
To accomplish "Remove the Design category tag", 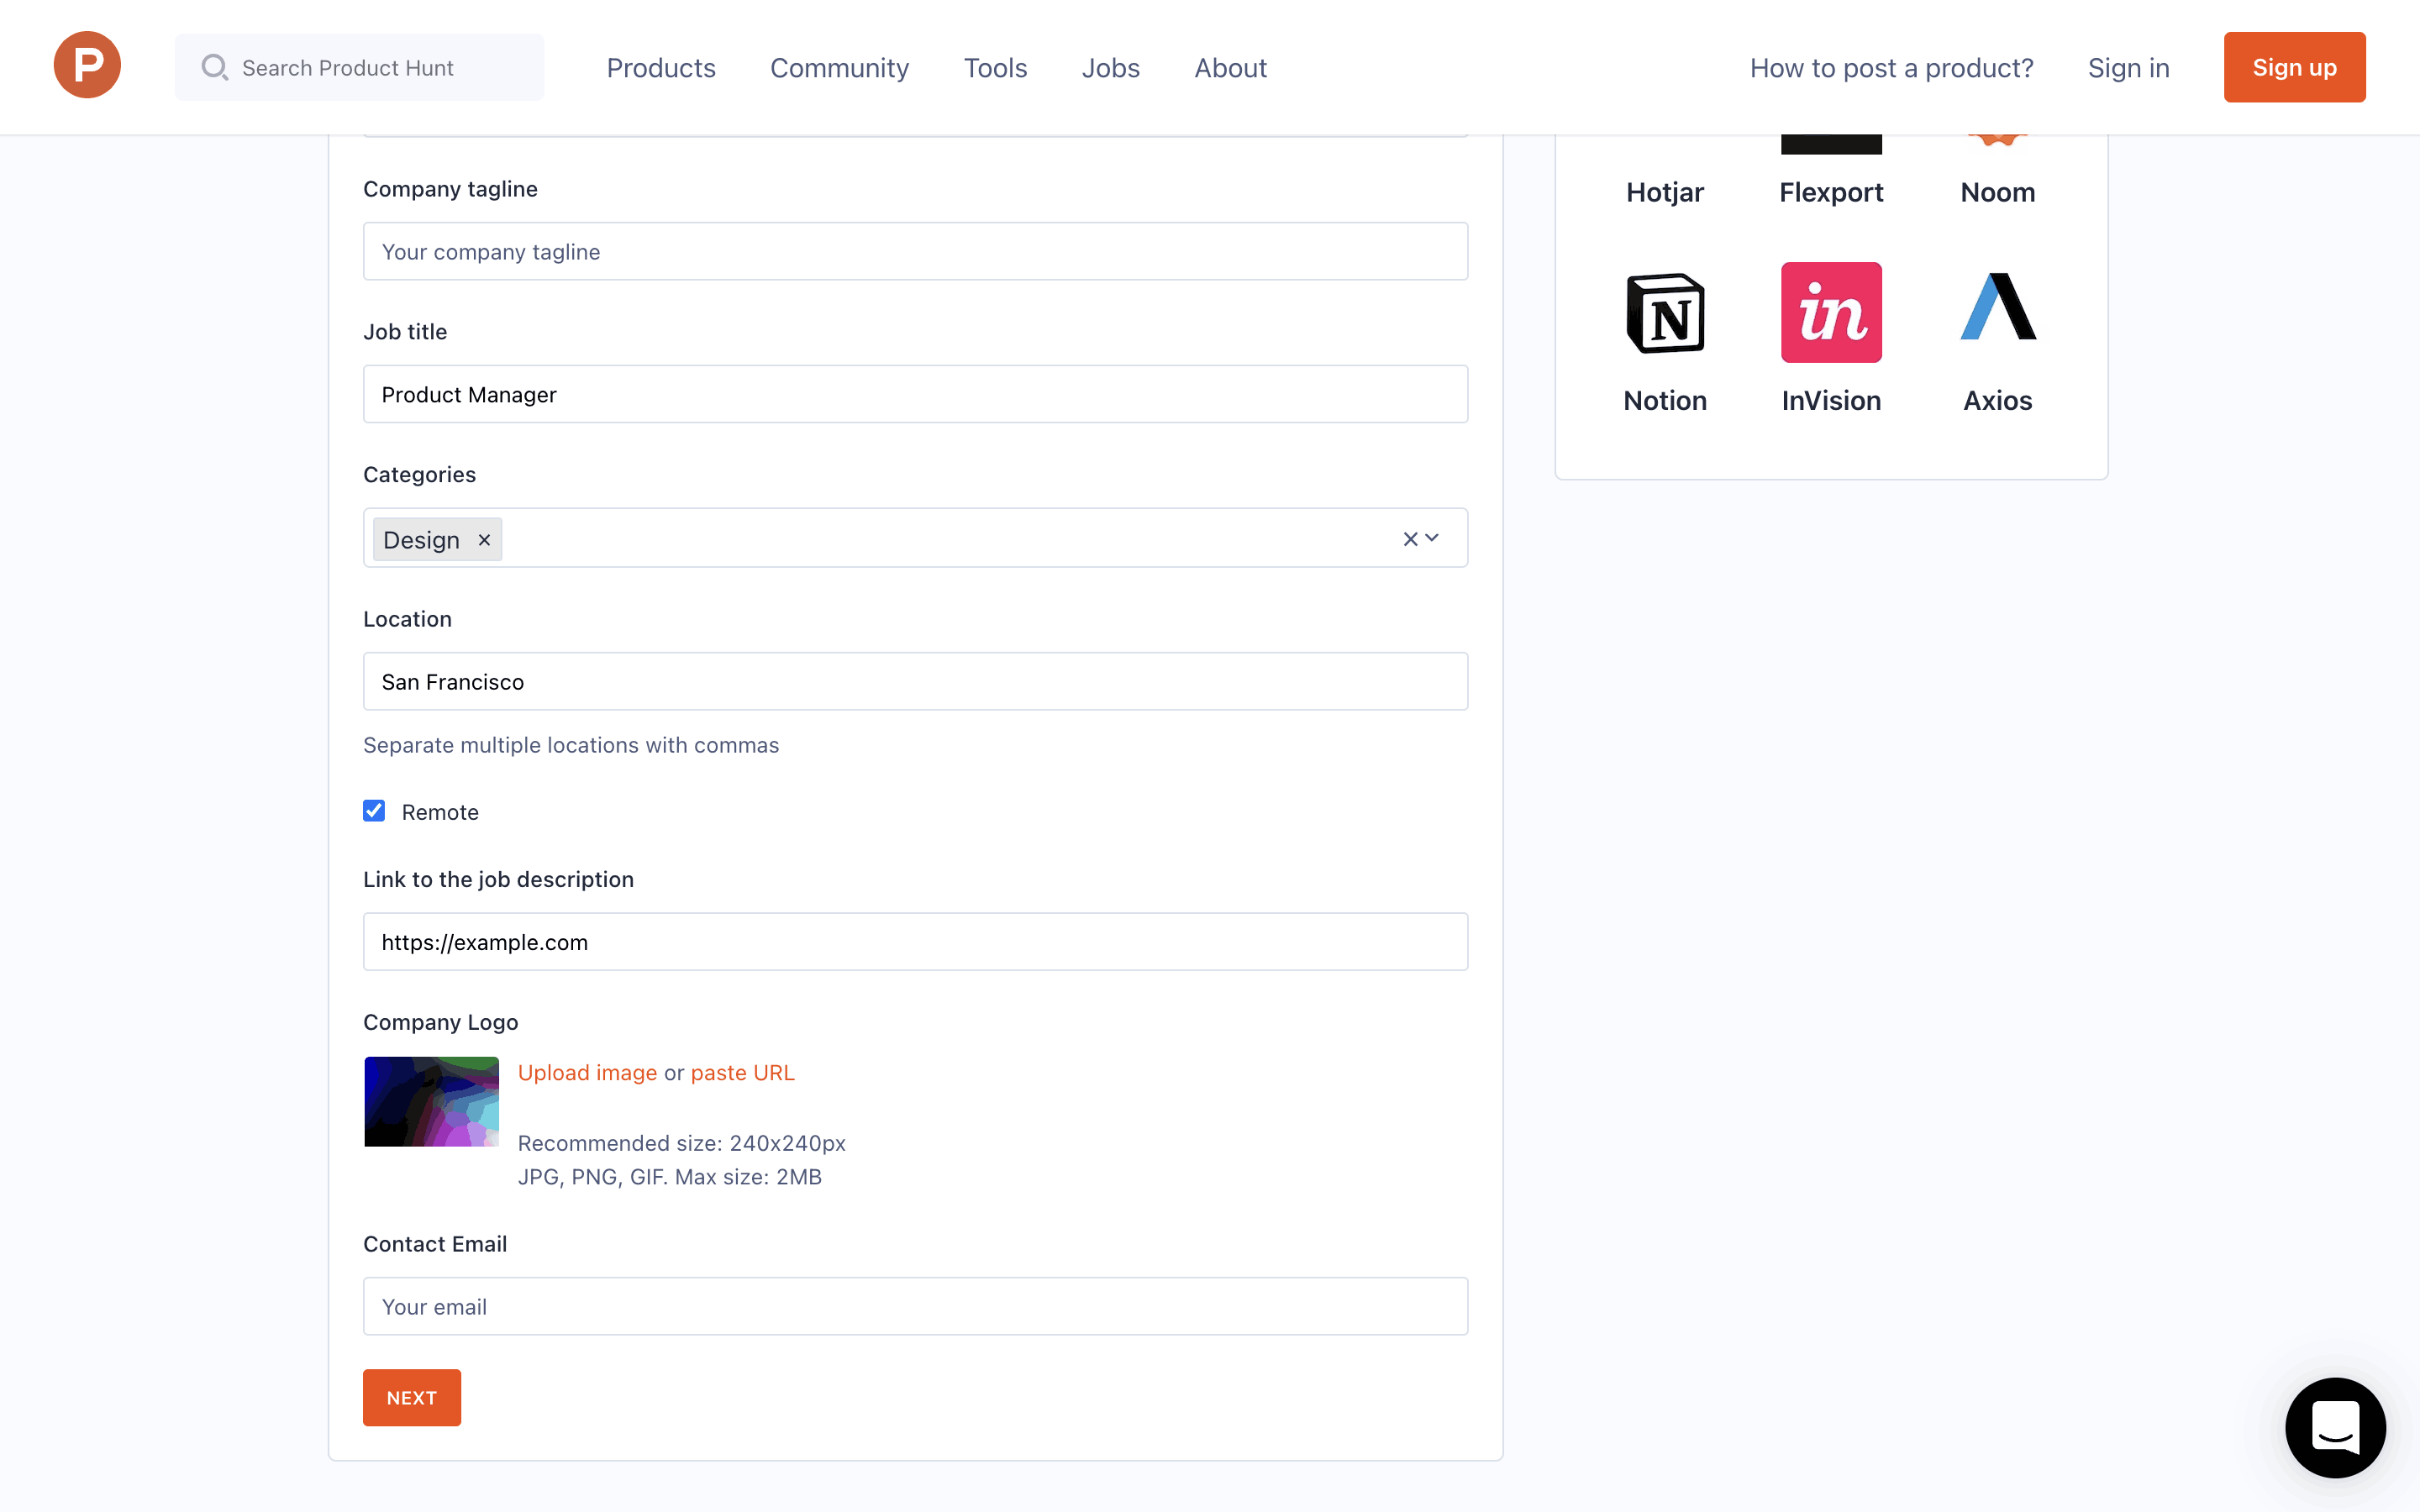I will [x=484, y=540].
